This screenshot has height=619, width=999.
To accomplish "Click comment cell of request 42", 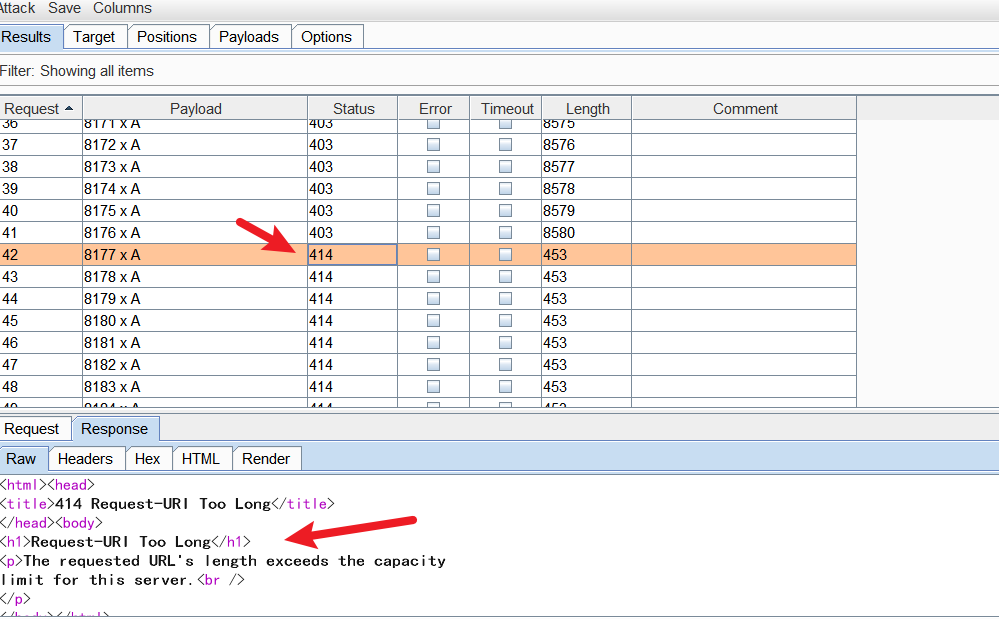I will click(x=744, y=255).
